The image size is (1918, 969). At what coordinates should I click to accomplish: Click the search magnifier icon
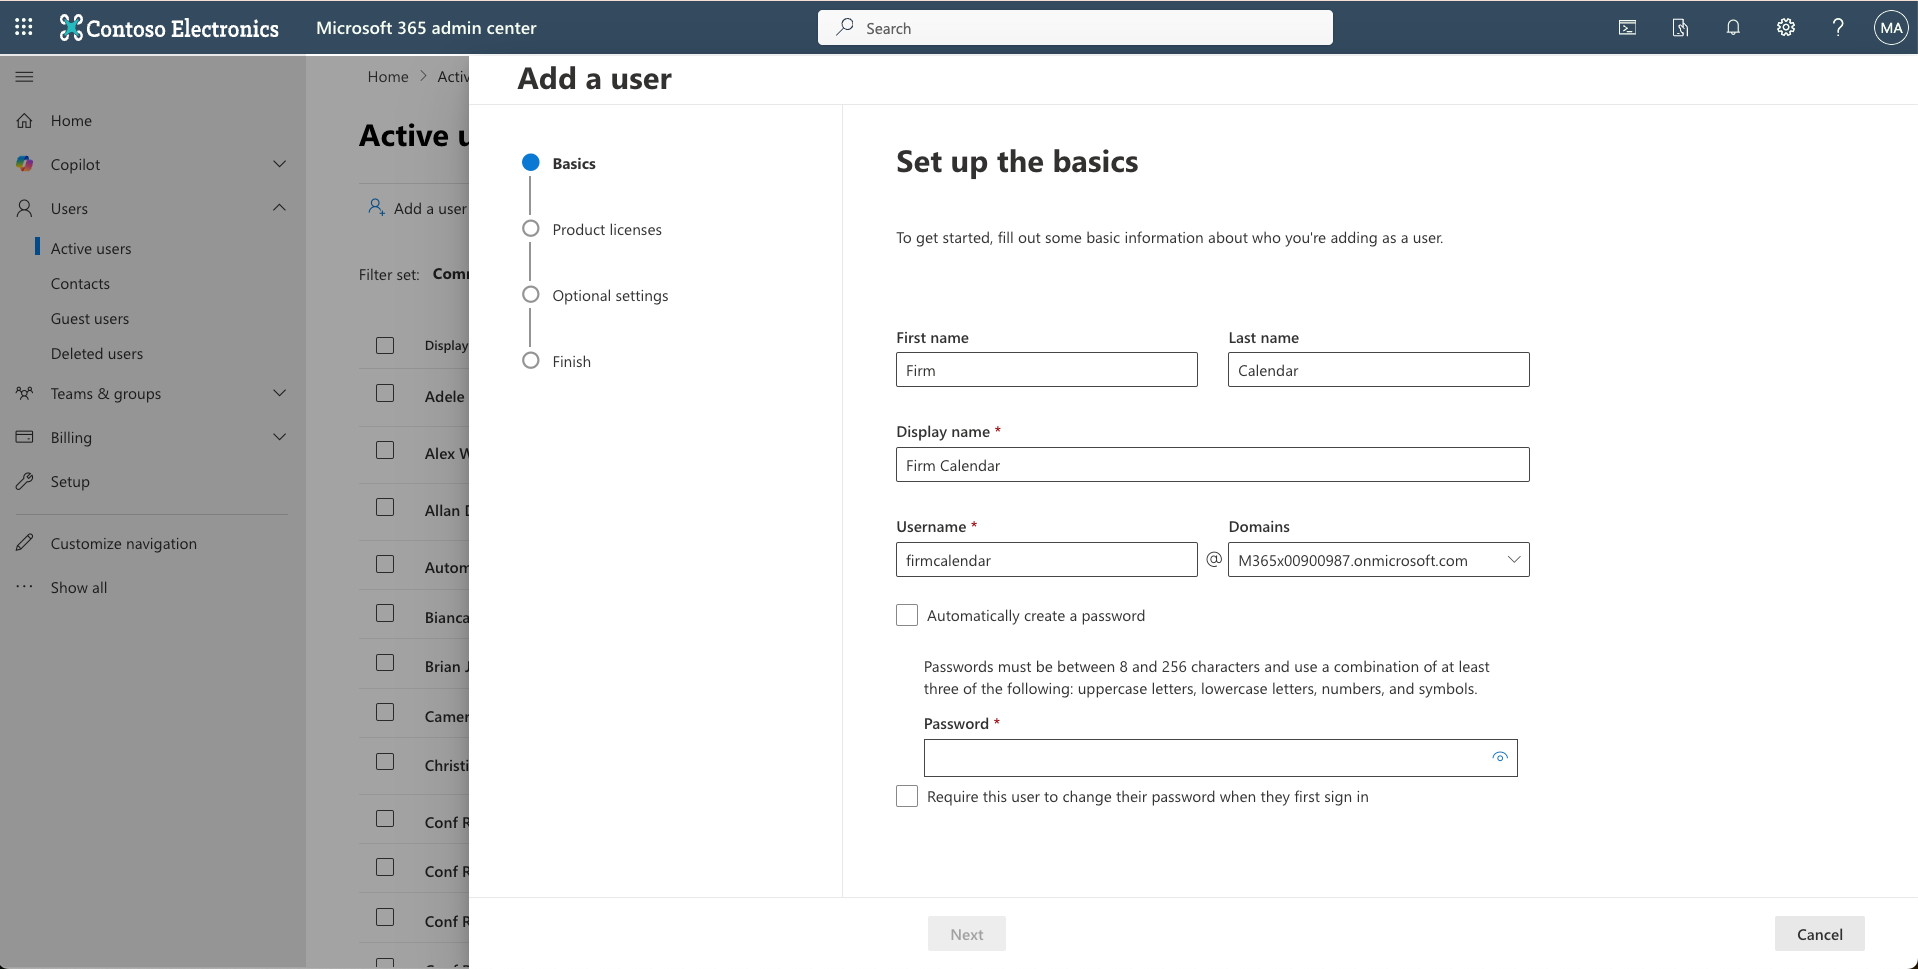[x=845, y=27]
